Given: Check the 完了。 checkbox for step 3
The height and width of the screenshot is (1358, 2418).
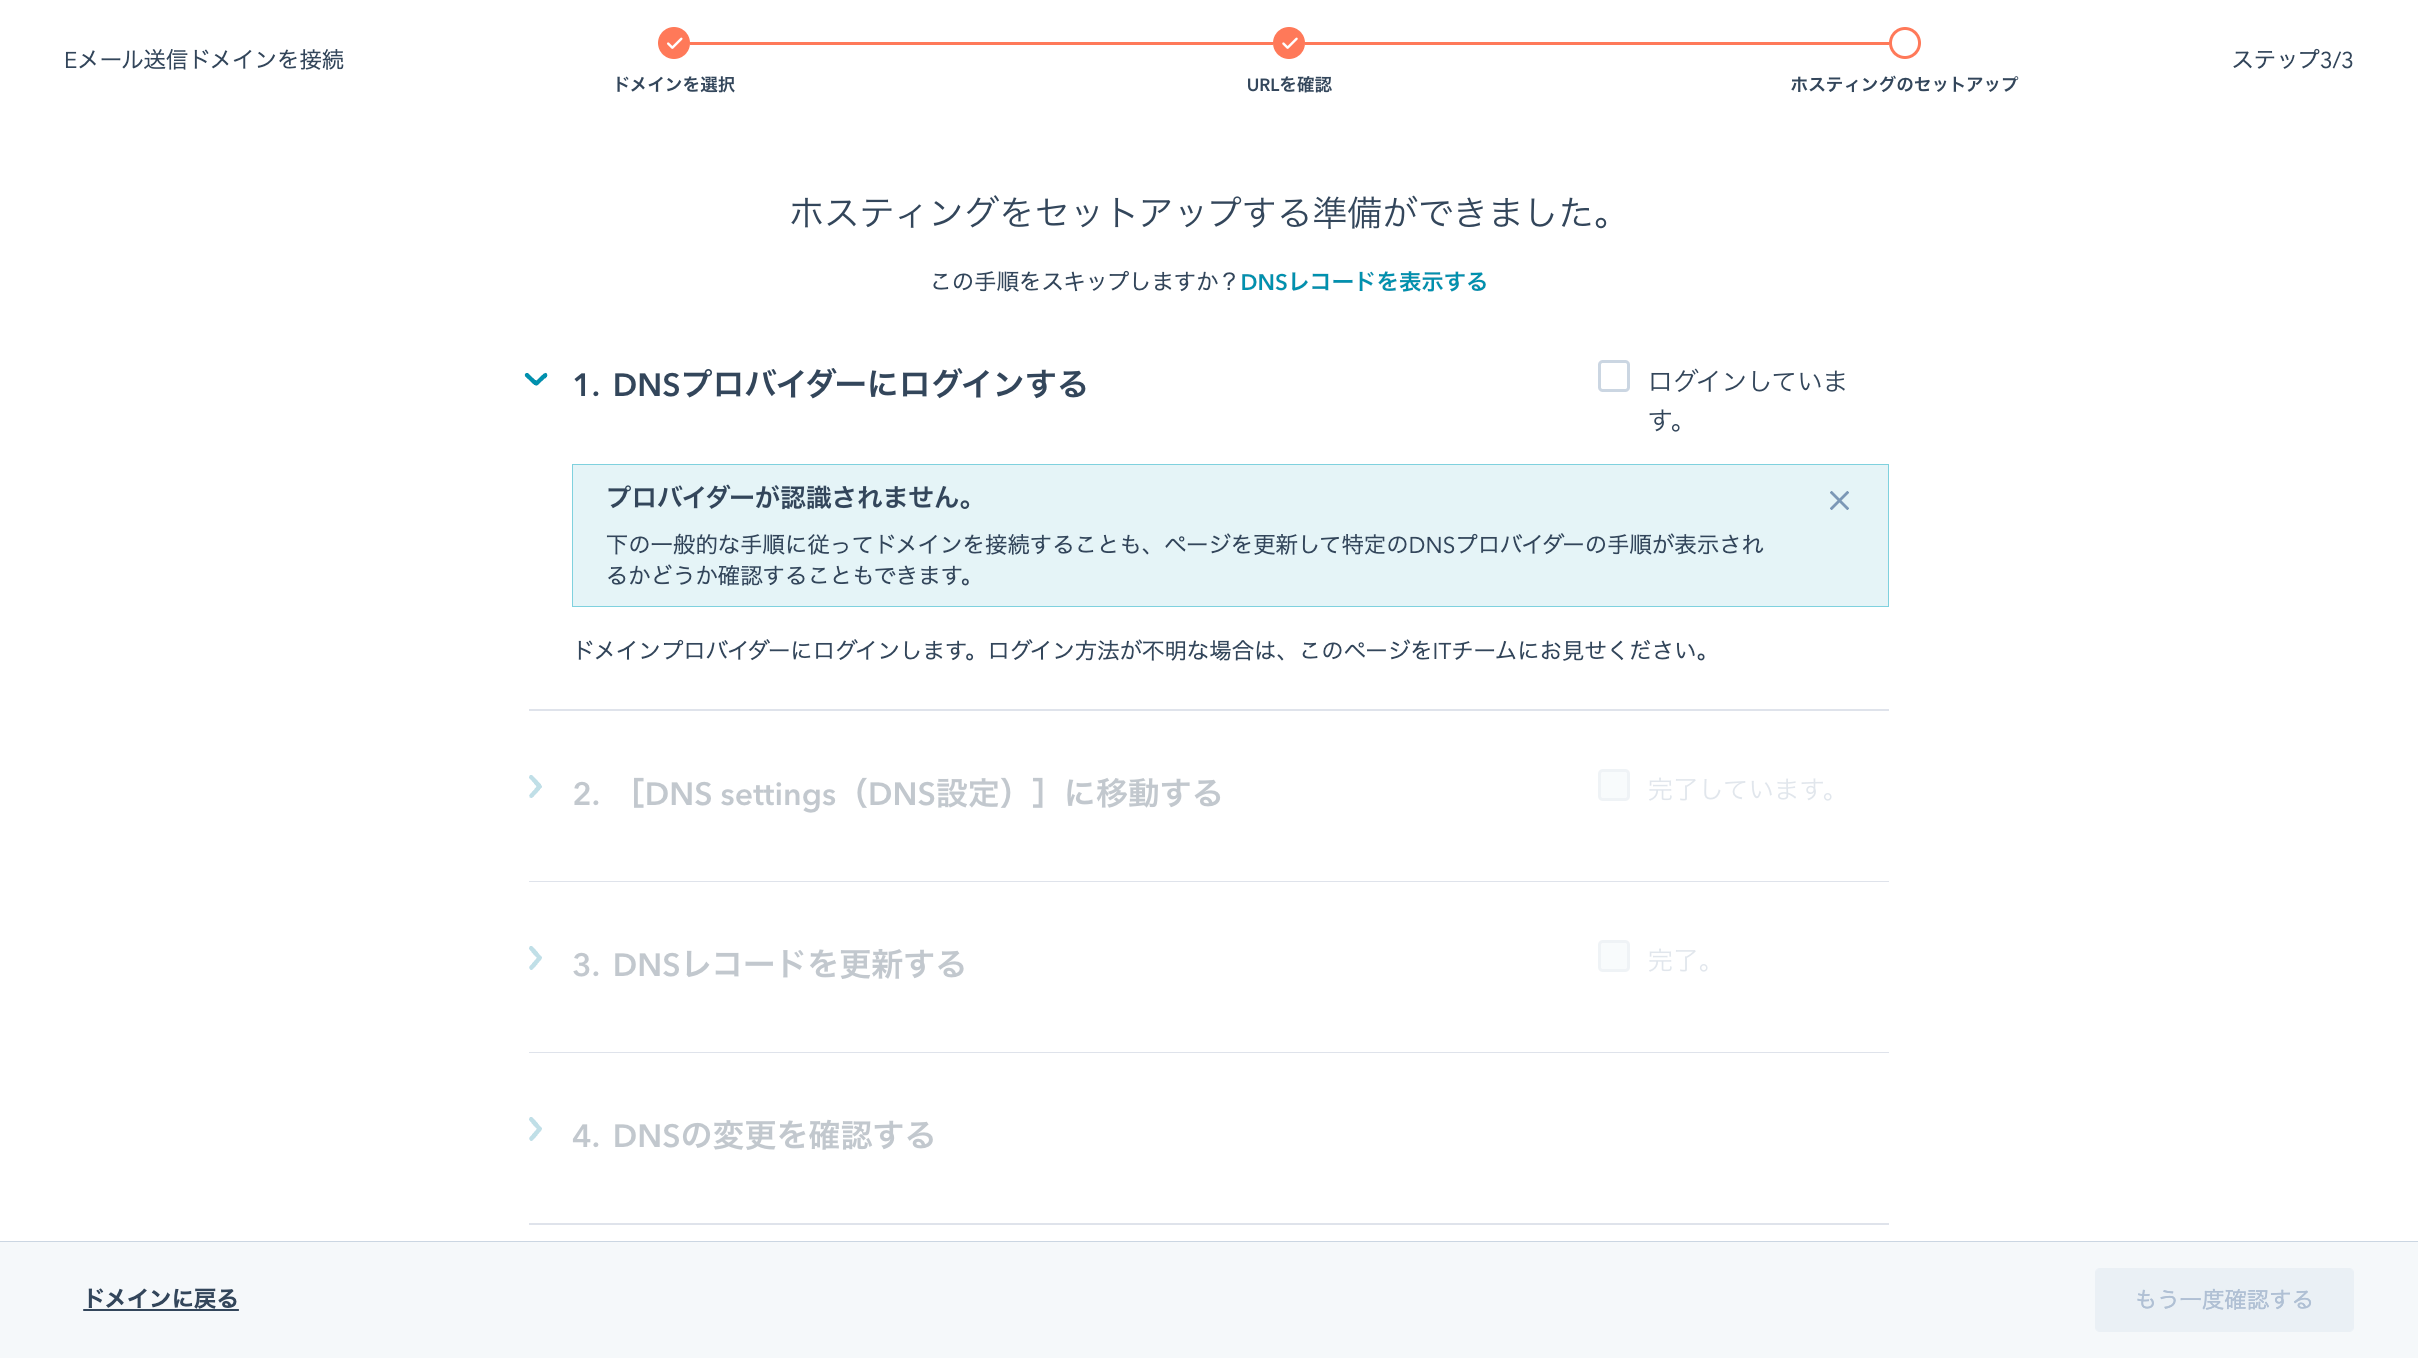Looking at the screenshot, I should tap(1613, 956).
